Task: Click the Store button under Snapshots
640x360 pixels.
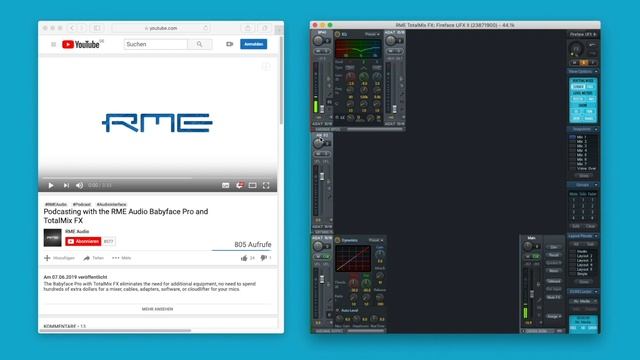Action: pyautogui.click(x=584, y=176)
